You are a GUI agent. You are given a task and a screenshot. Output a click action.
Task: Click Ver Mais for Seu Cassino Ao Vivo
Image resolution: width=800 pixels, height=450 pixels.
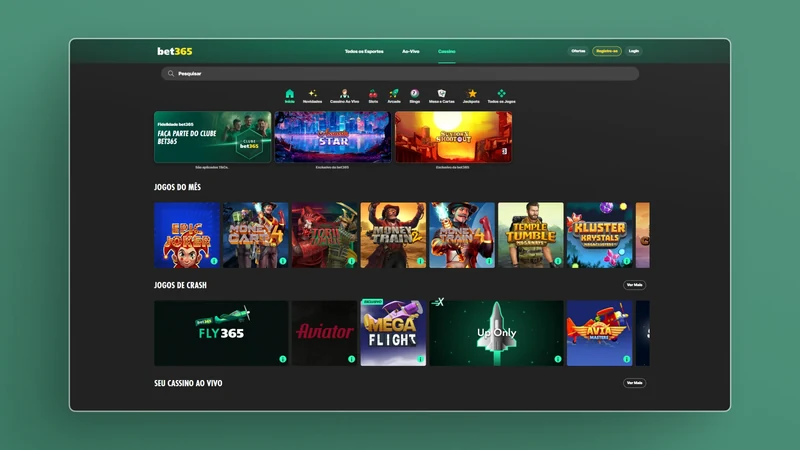634,383
